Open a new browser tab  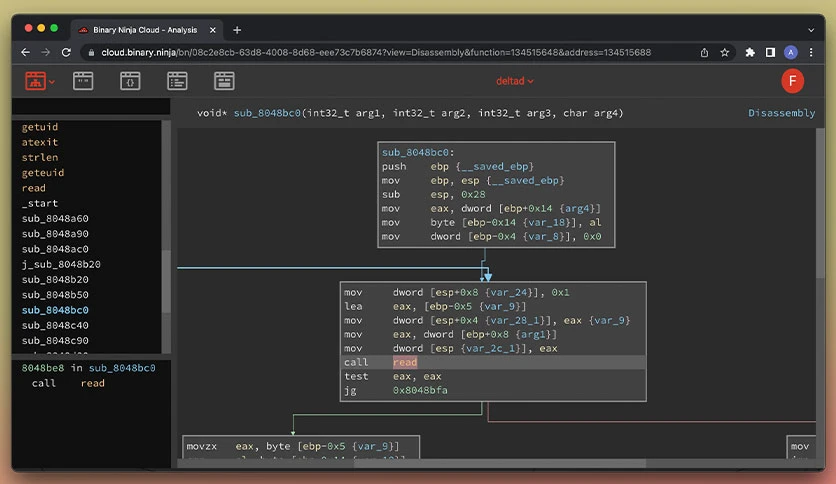click(237, 30)
